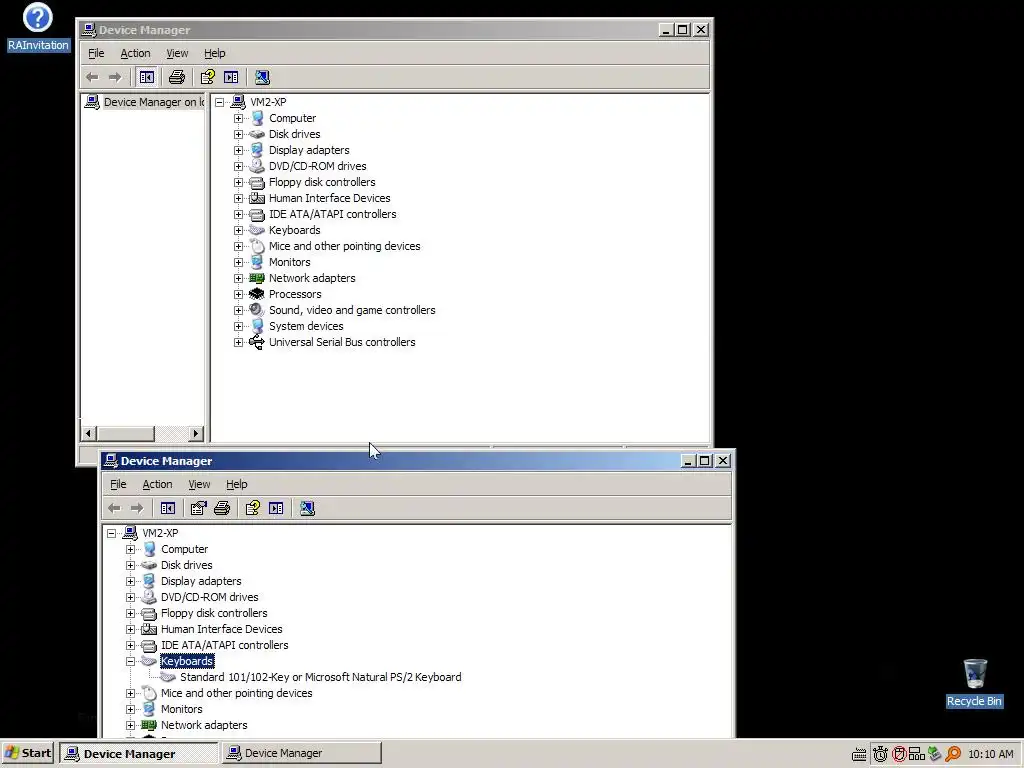This screenshot has width=1024, height=768.
Task: Click the Show/Hide Console Tree icon in the front window
Action: coord(168,508)
